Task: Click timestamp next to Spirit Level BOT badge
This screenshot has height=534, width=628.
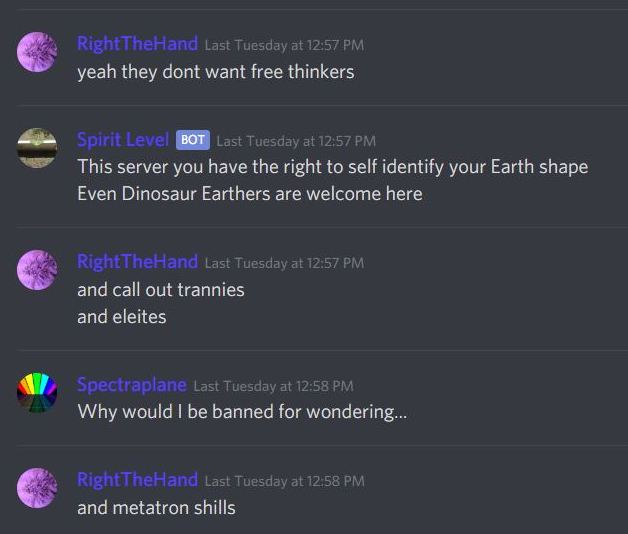Action: coord(296,141)
